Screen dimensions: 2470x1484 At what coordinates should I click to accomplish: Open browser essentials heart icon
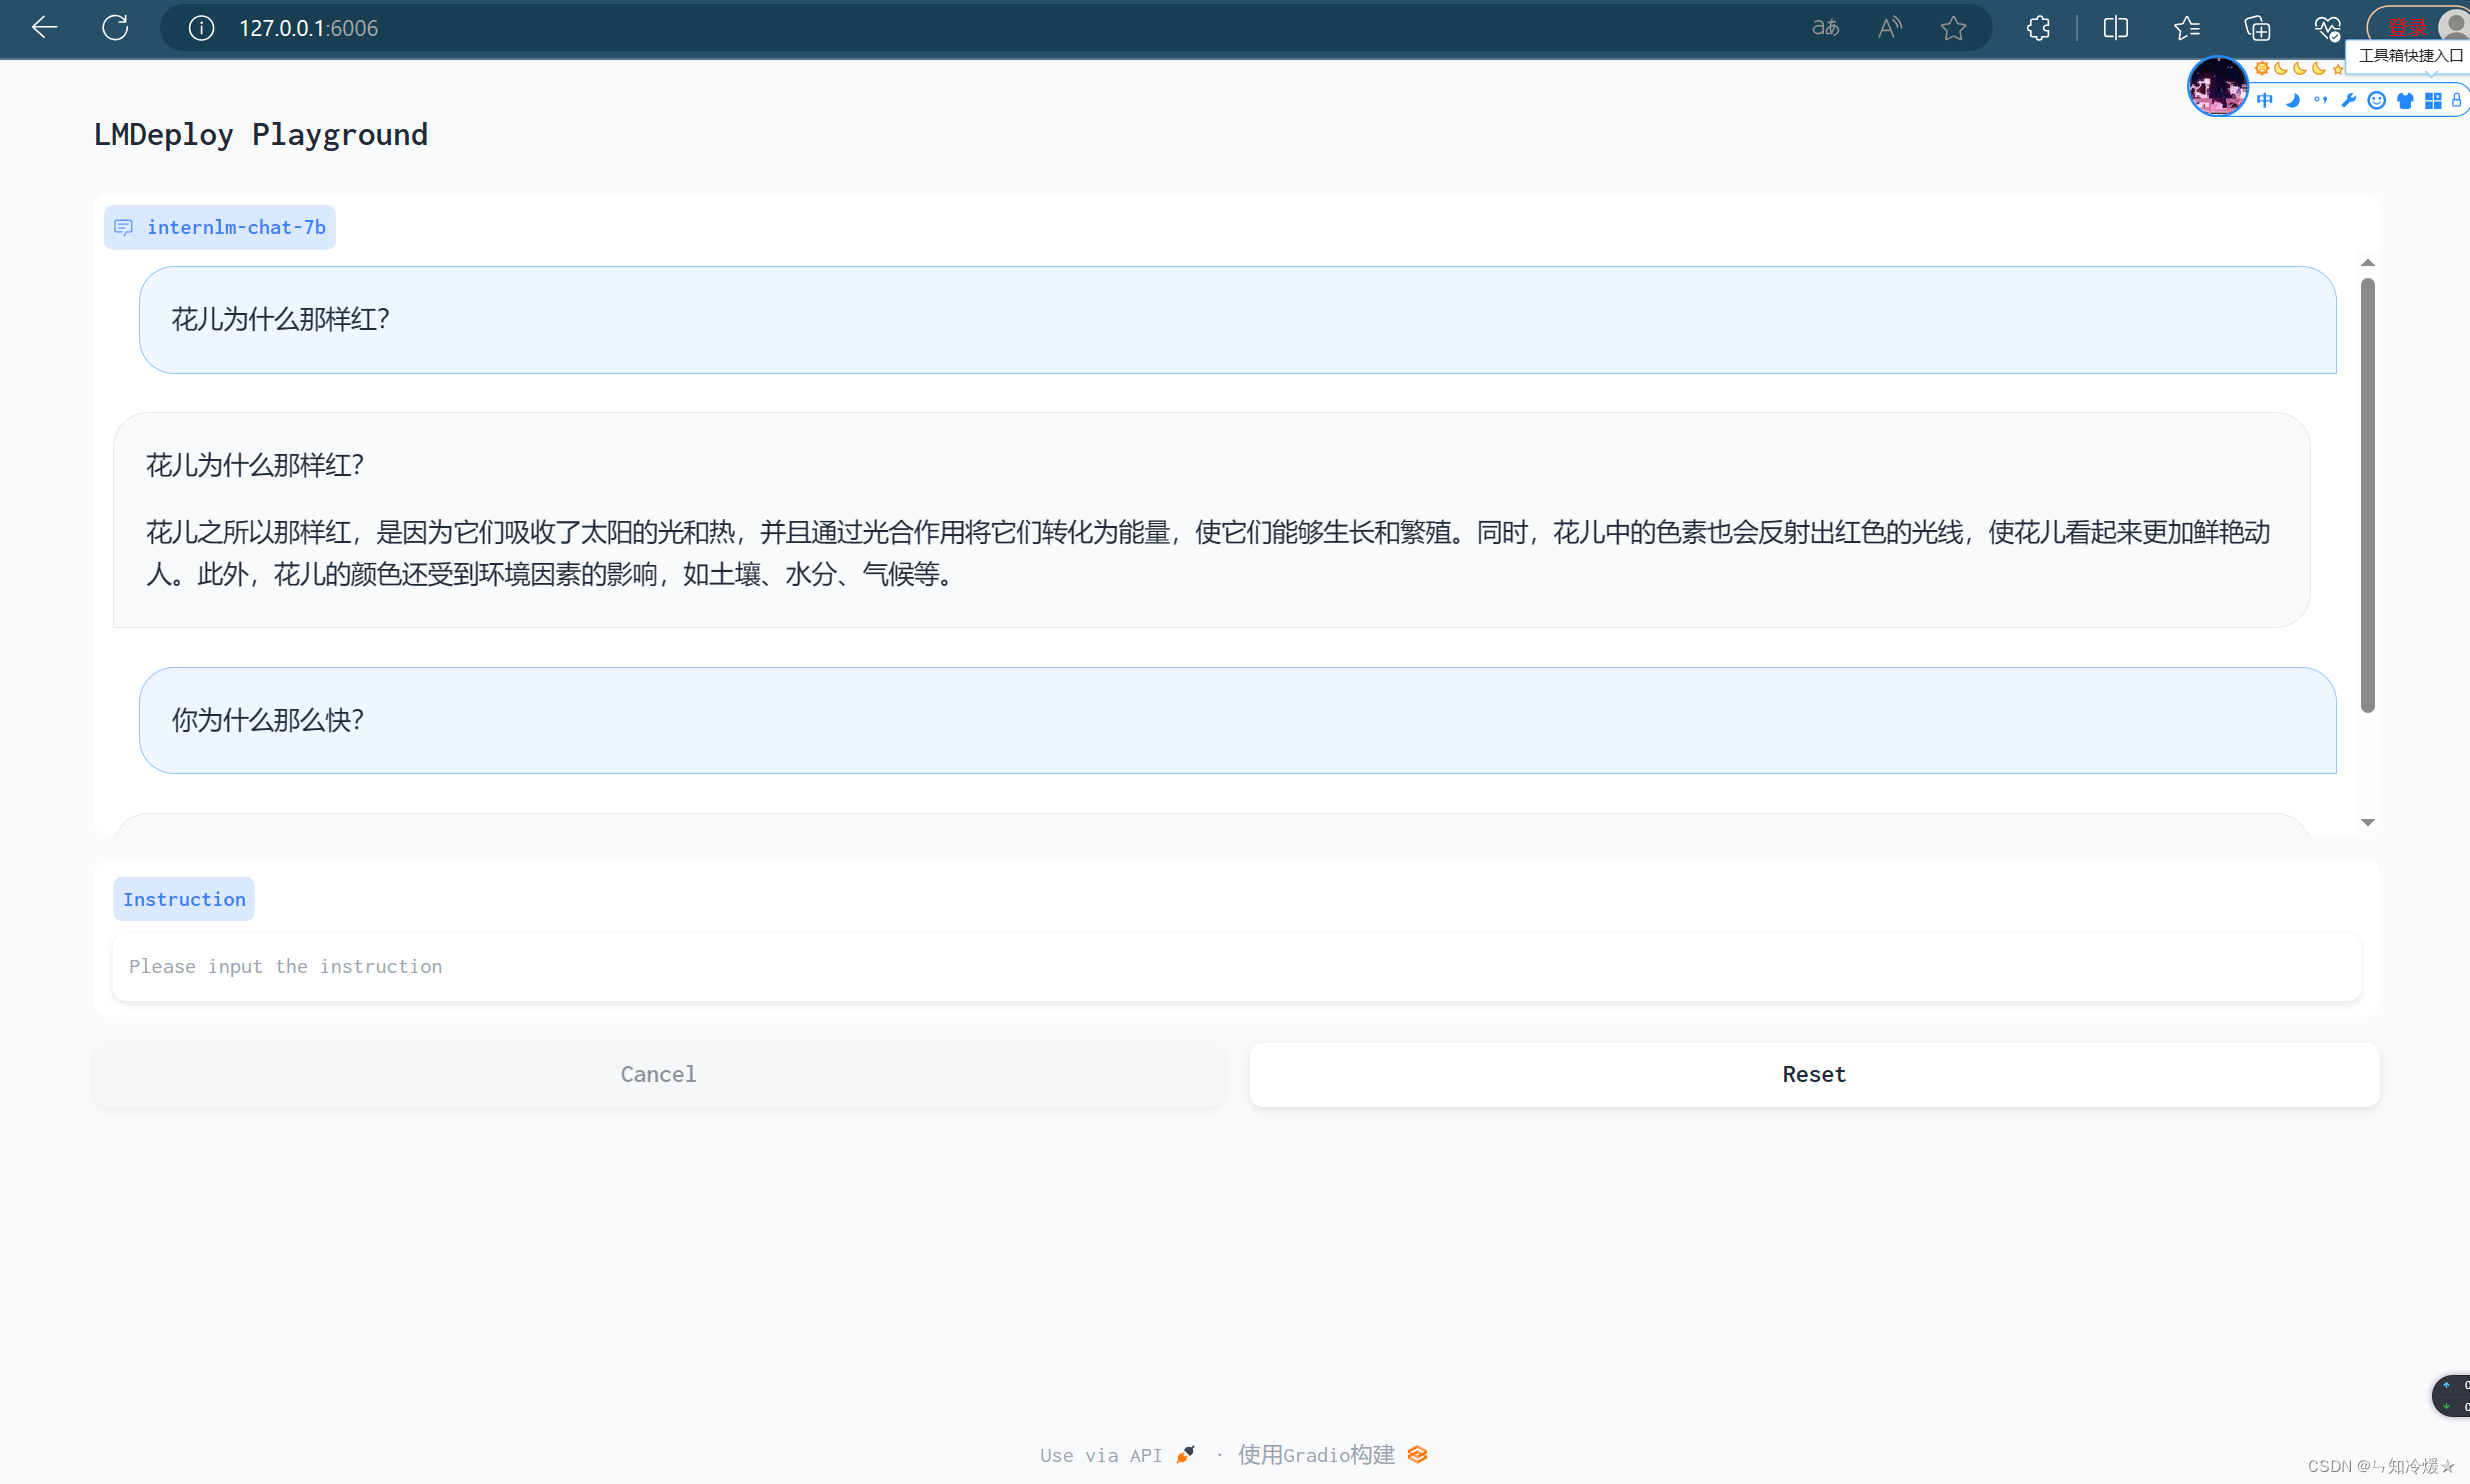(x=2327, y=27)
